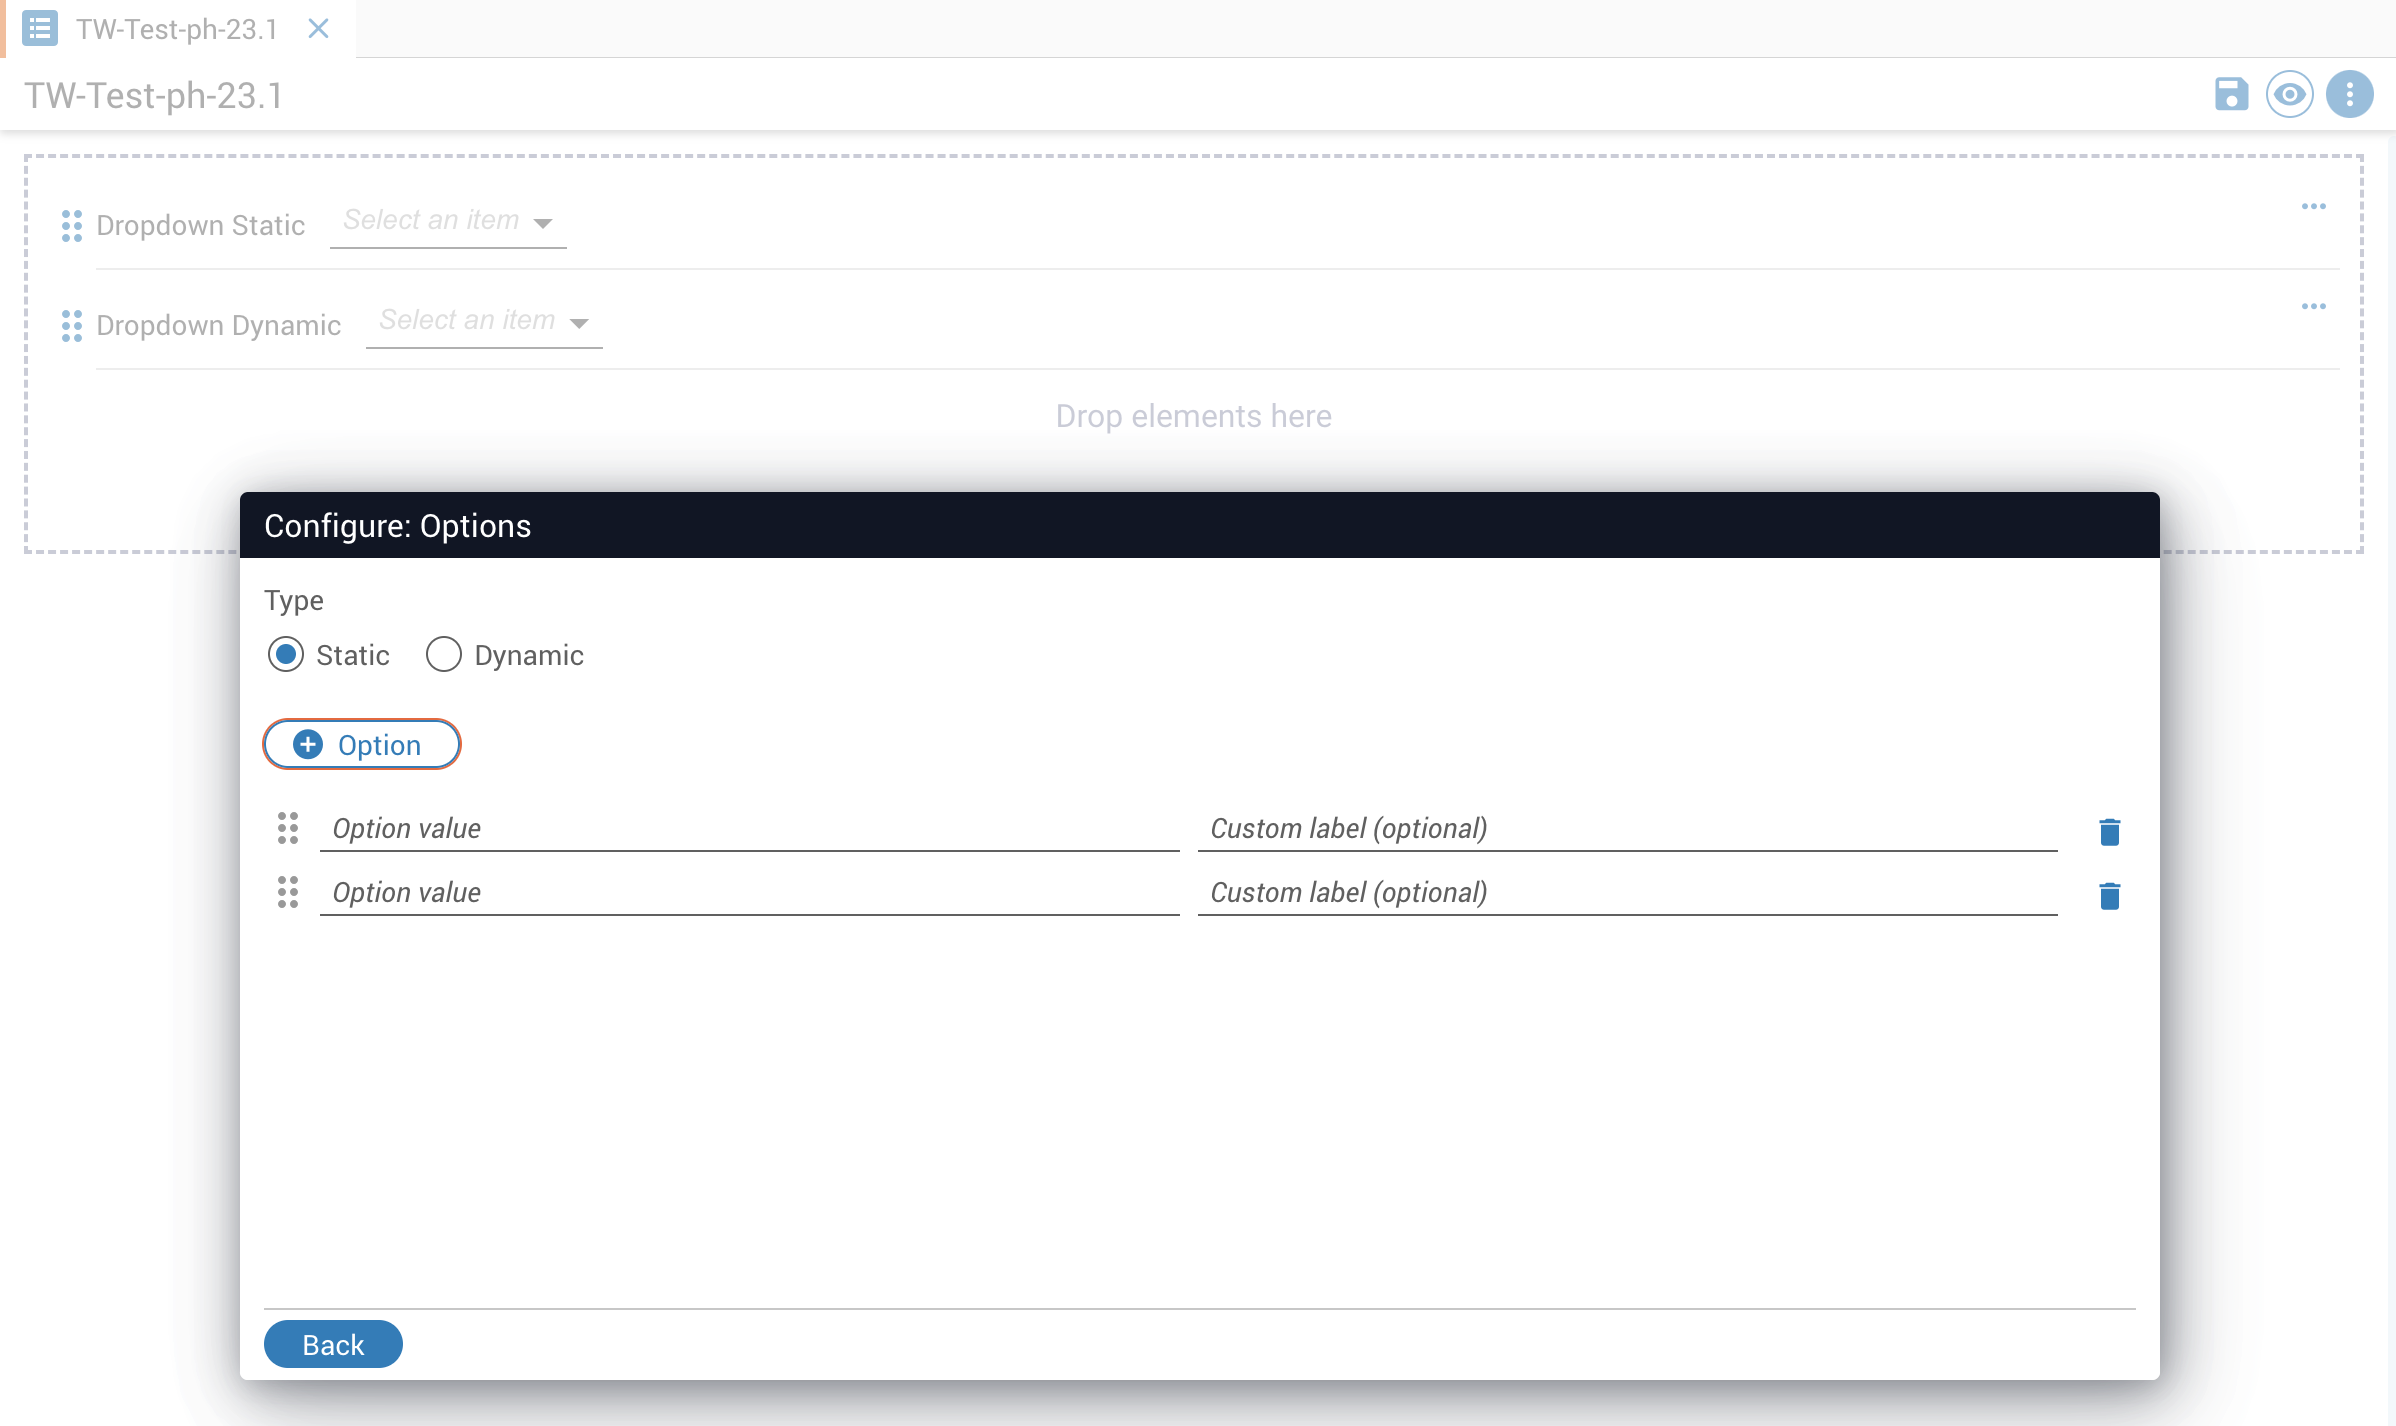The image size is (2396, 1426).
Task: Click first option row drag handle
Action: tap(287, 828)
